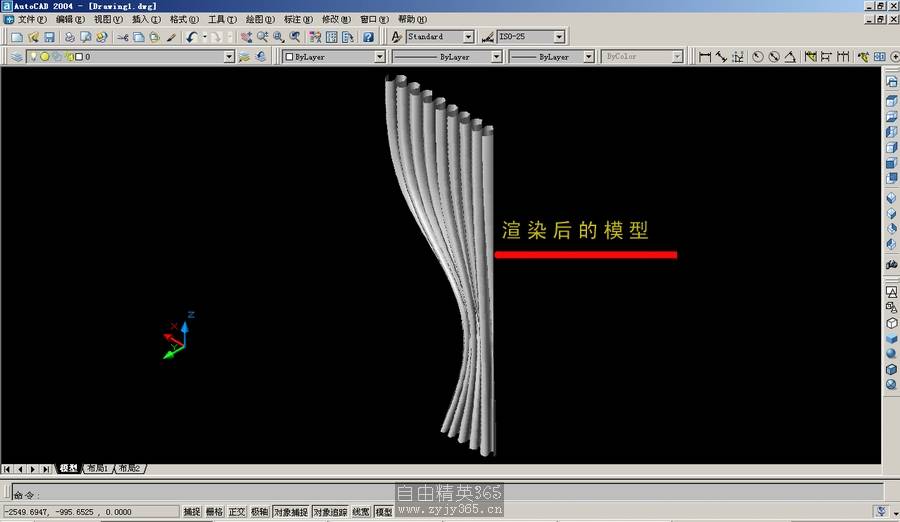Image resolution: width=900 pixels, height=522 pixels.
Task: Open the ByLayer color control
Action: (x=333, y=57)
